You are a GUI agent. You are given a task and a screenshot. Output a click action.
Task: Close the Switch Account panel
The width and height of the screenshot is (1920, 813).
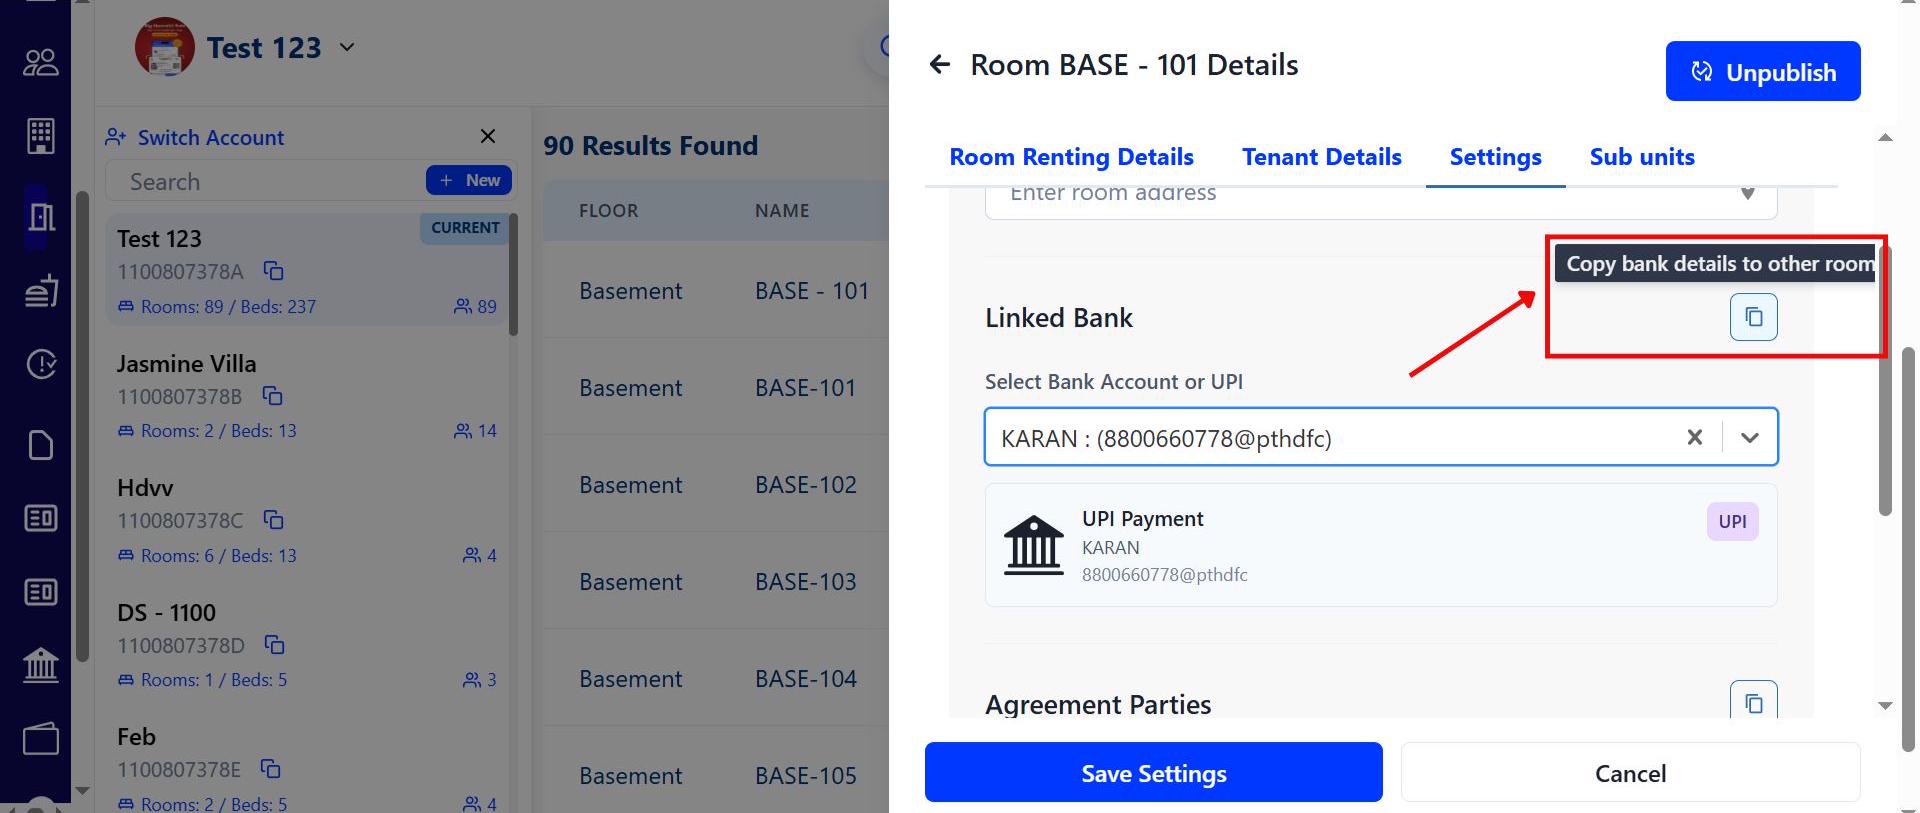click(x=488, y=136)
